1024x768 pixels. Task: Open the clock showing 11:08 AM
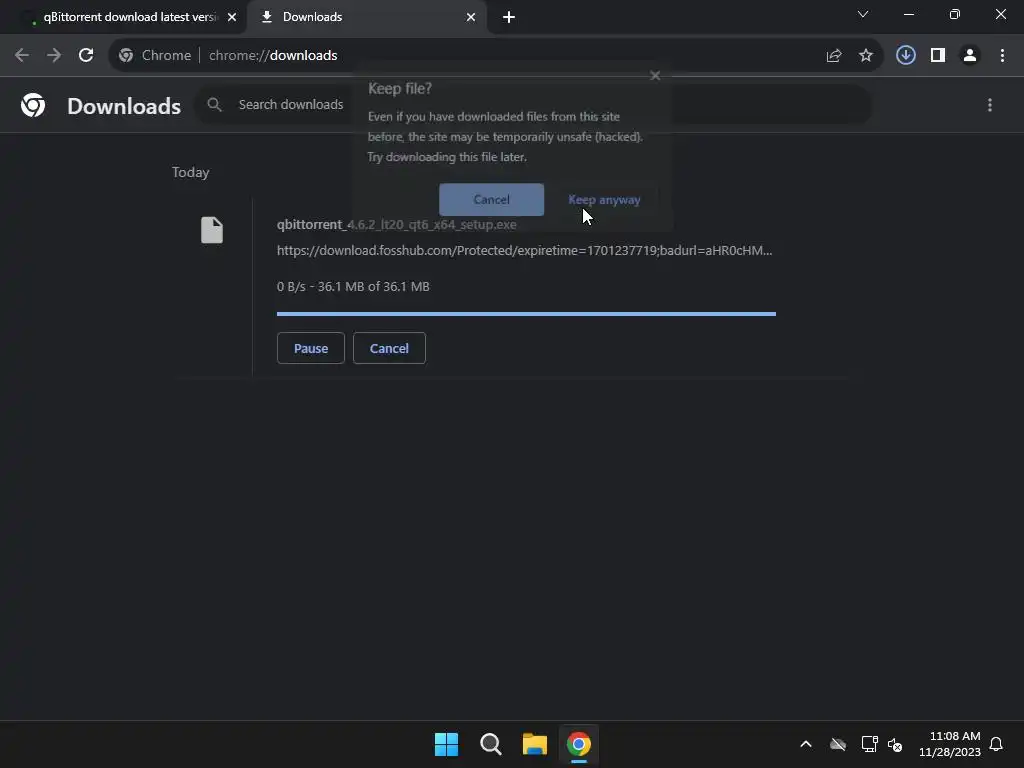[x=950, y=744]
